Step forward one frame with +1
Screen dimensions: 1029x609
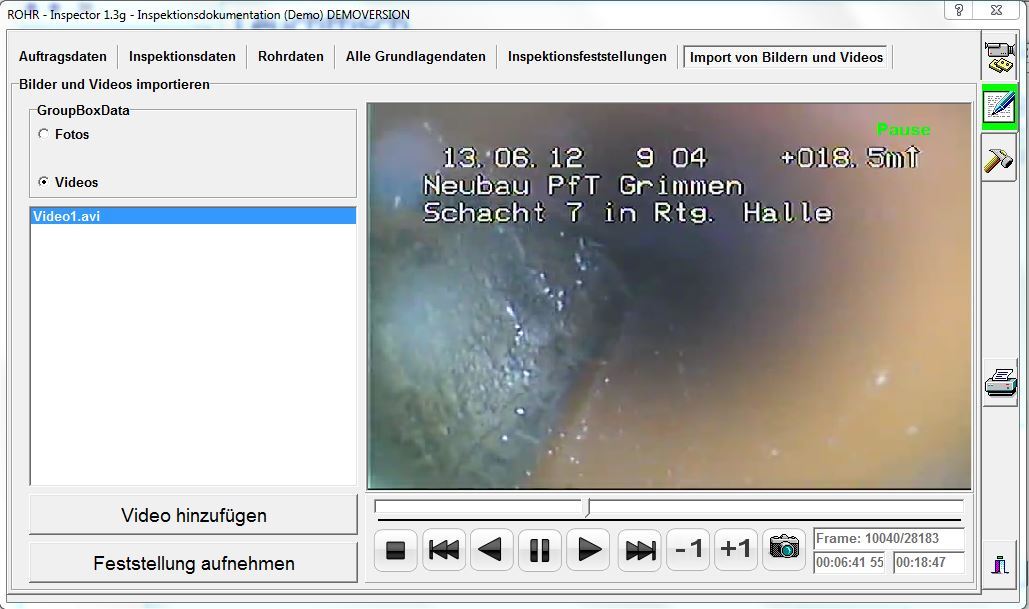(x=736, y=550)
